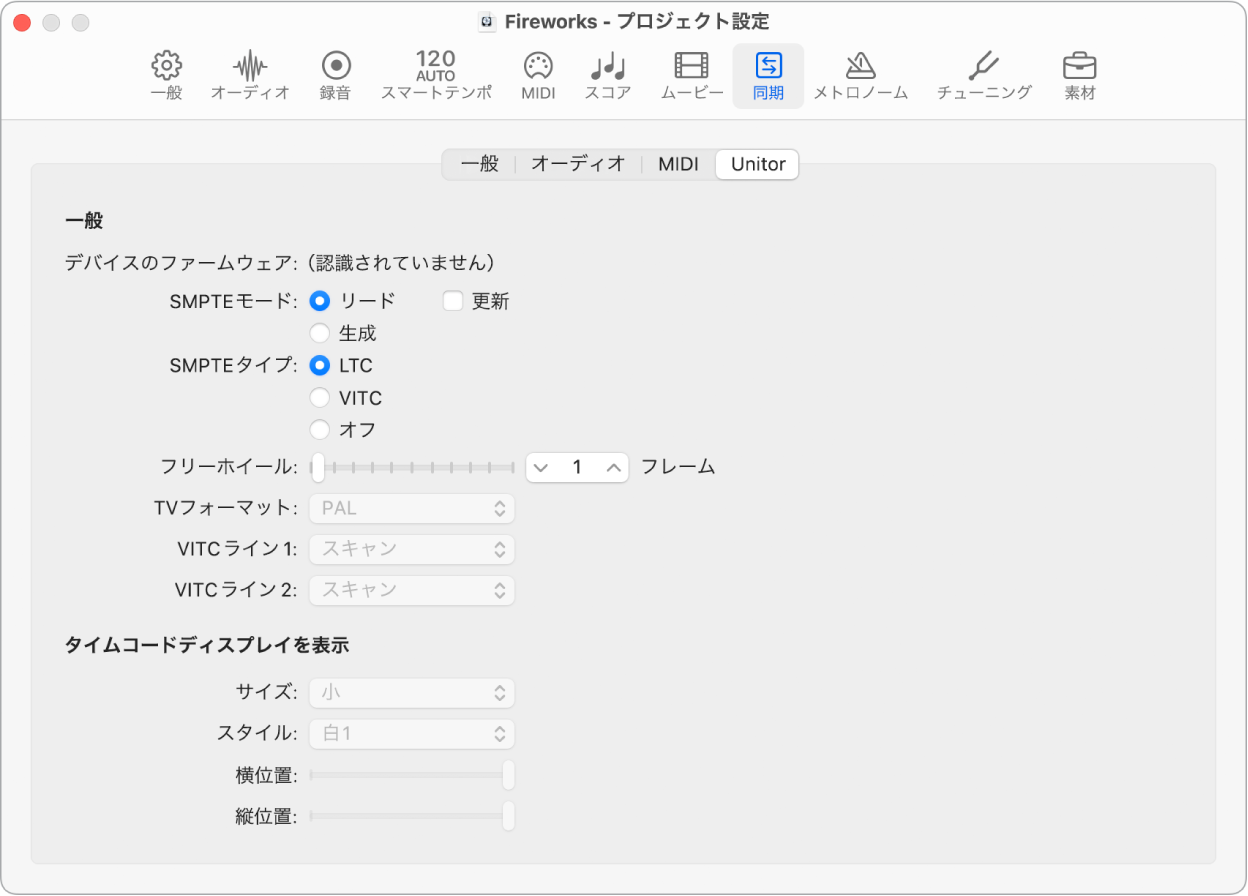Screen dimensions: 1248x896
Task: Open the スタイル dropdown under timecode display
Action: coord(411,733)
